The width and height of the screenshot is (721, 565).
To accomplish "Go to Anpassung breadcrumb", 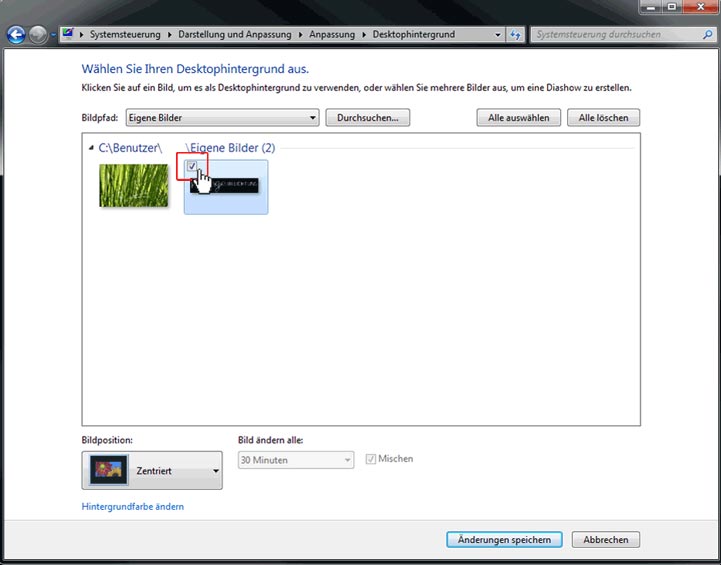I will [332, 34].
